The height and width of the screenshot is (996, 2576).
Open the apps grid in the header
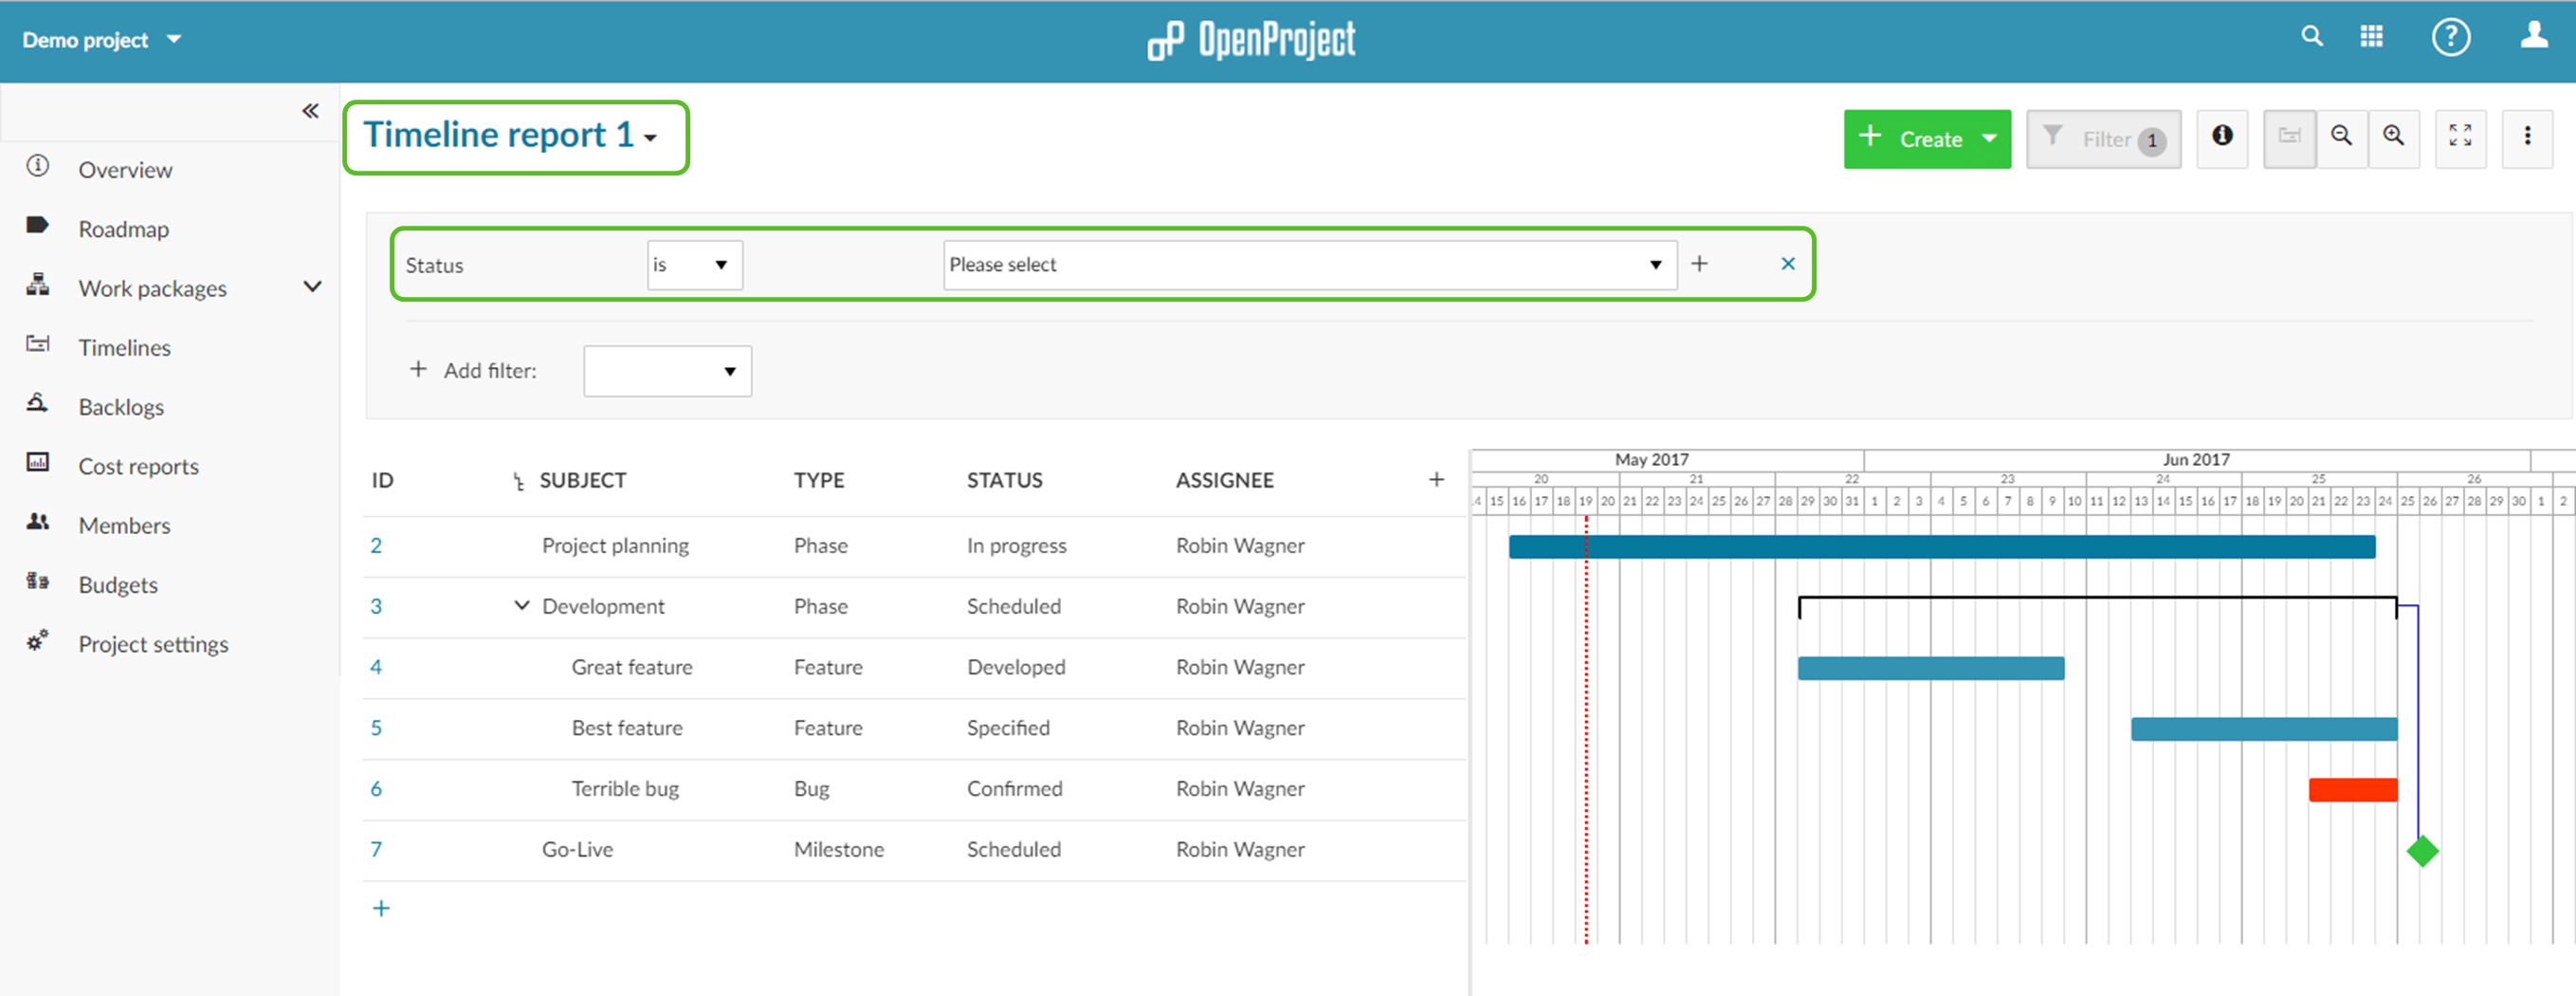pos(2372,36)
